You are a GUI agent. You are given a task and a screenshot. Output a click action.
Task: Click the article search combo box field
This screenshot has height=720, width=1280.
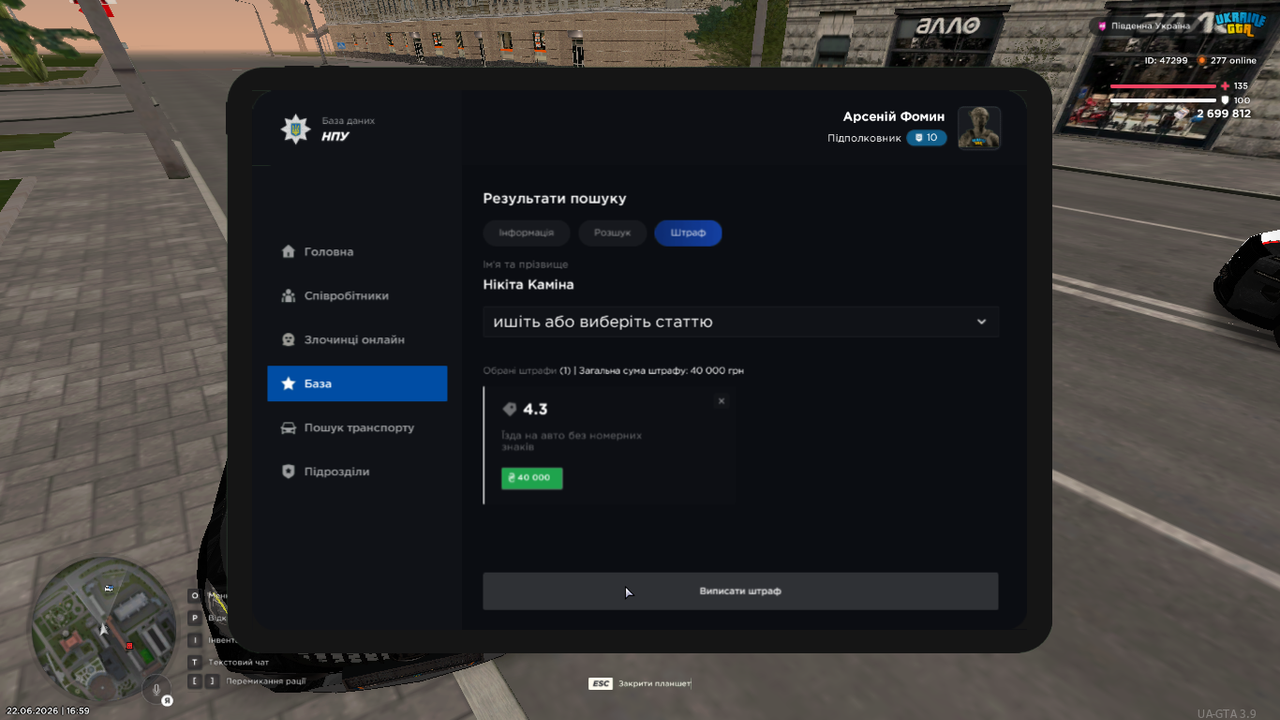pos(741,322)
